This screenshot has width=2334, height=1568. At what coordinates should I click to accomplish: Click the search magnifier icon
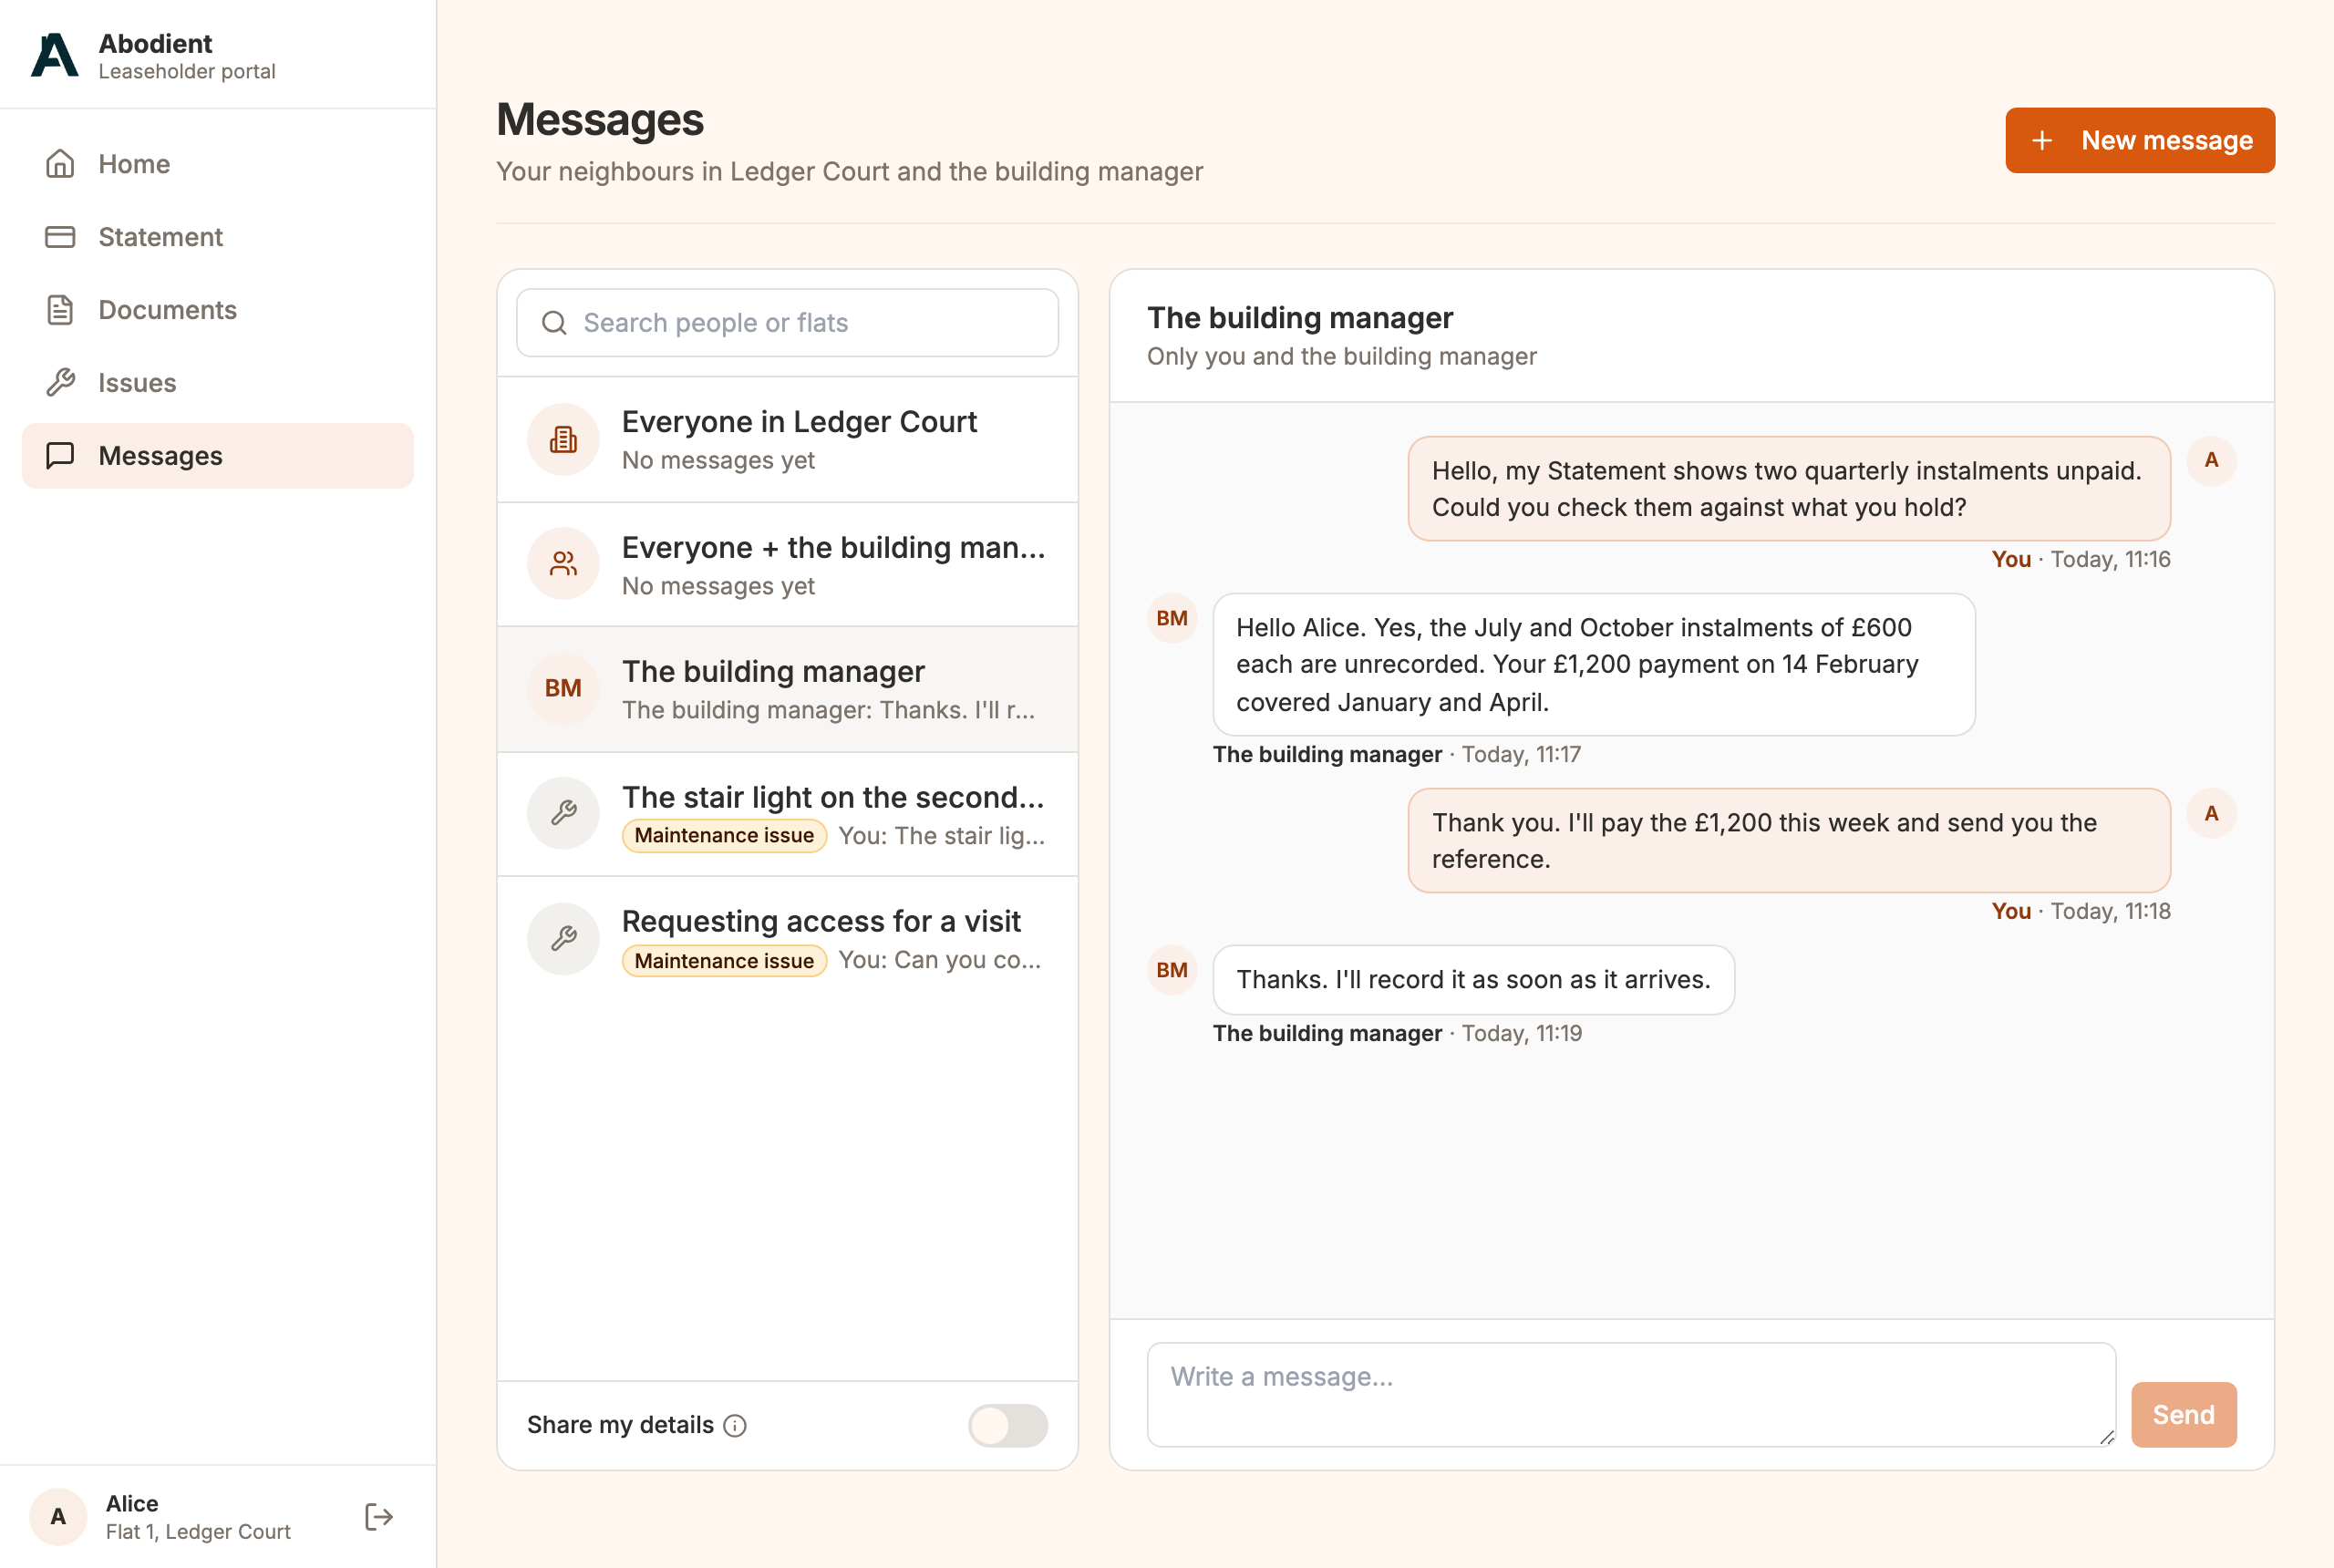[554, 322]
